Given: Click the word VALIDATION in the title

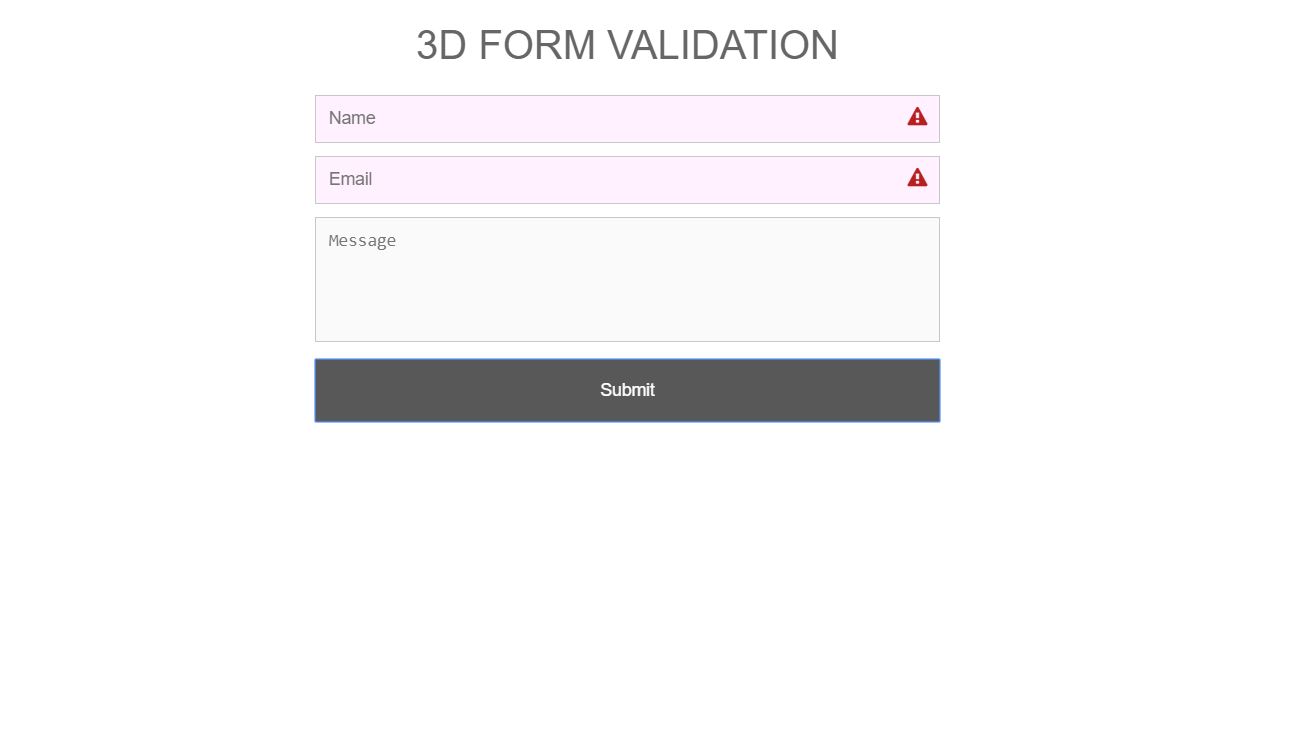Looking at the screenshot, I should pos(723,45).
